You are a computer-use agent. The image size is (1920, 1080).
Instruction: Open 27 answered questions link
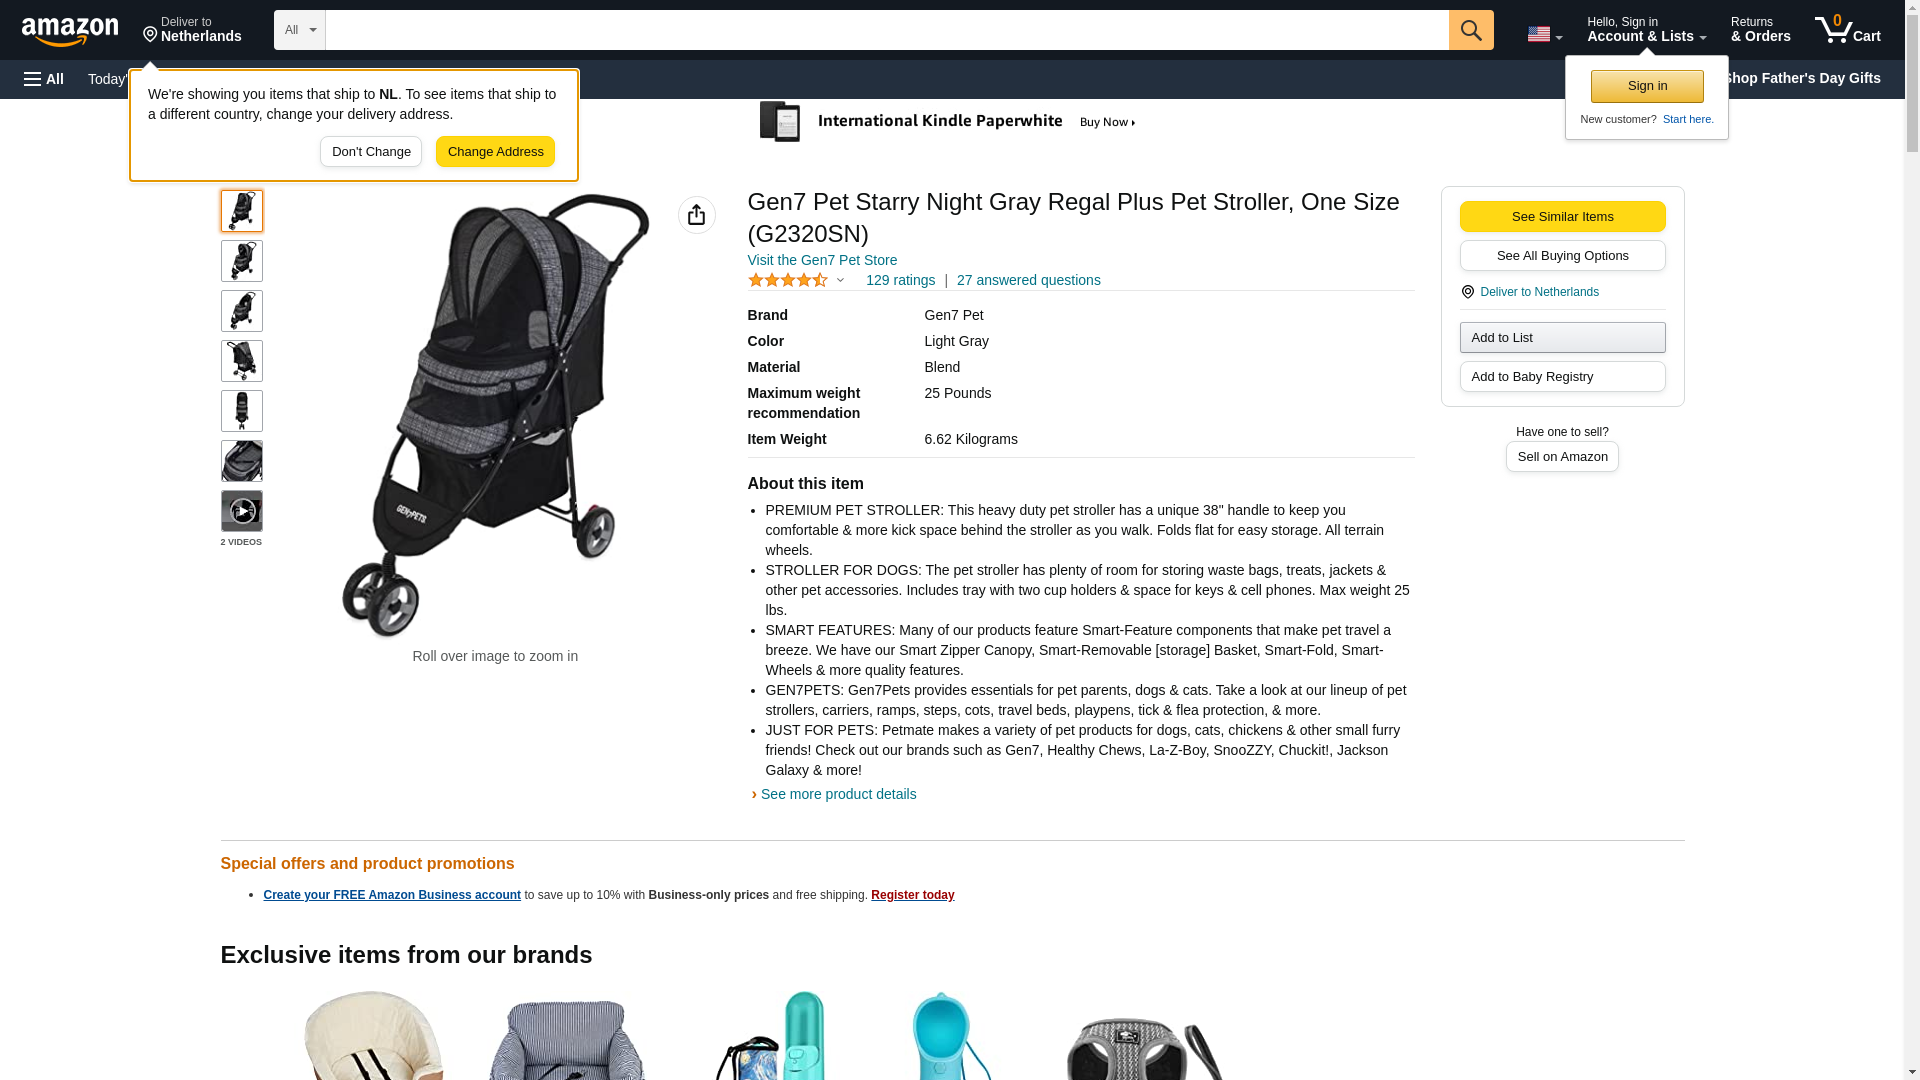click(x=1028, y=281)
